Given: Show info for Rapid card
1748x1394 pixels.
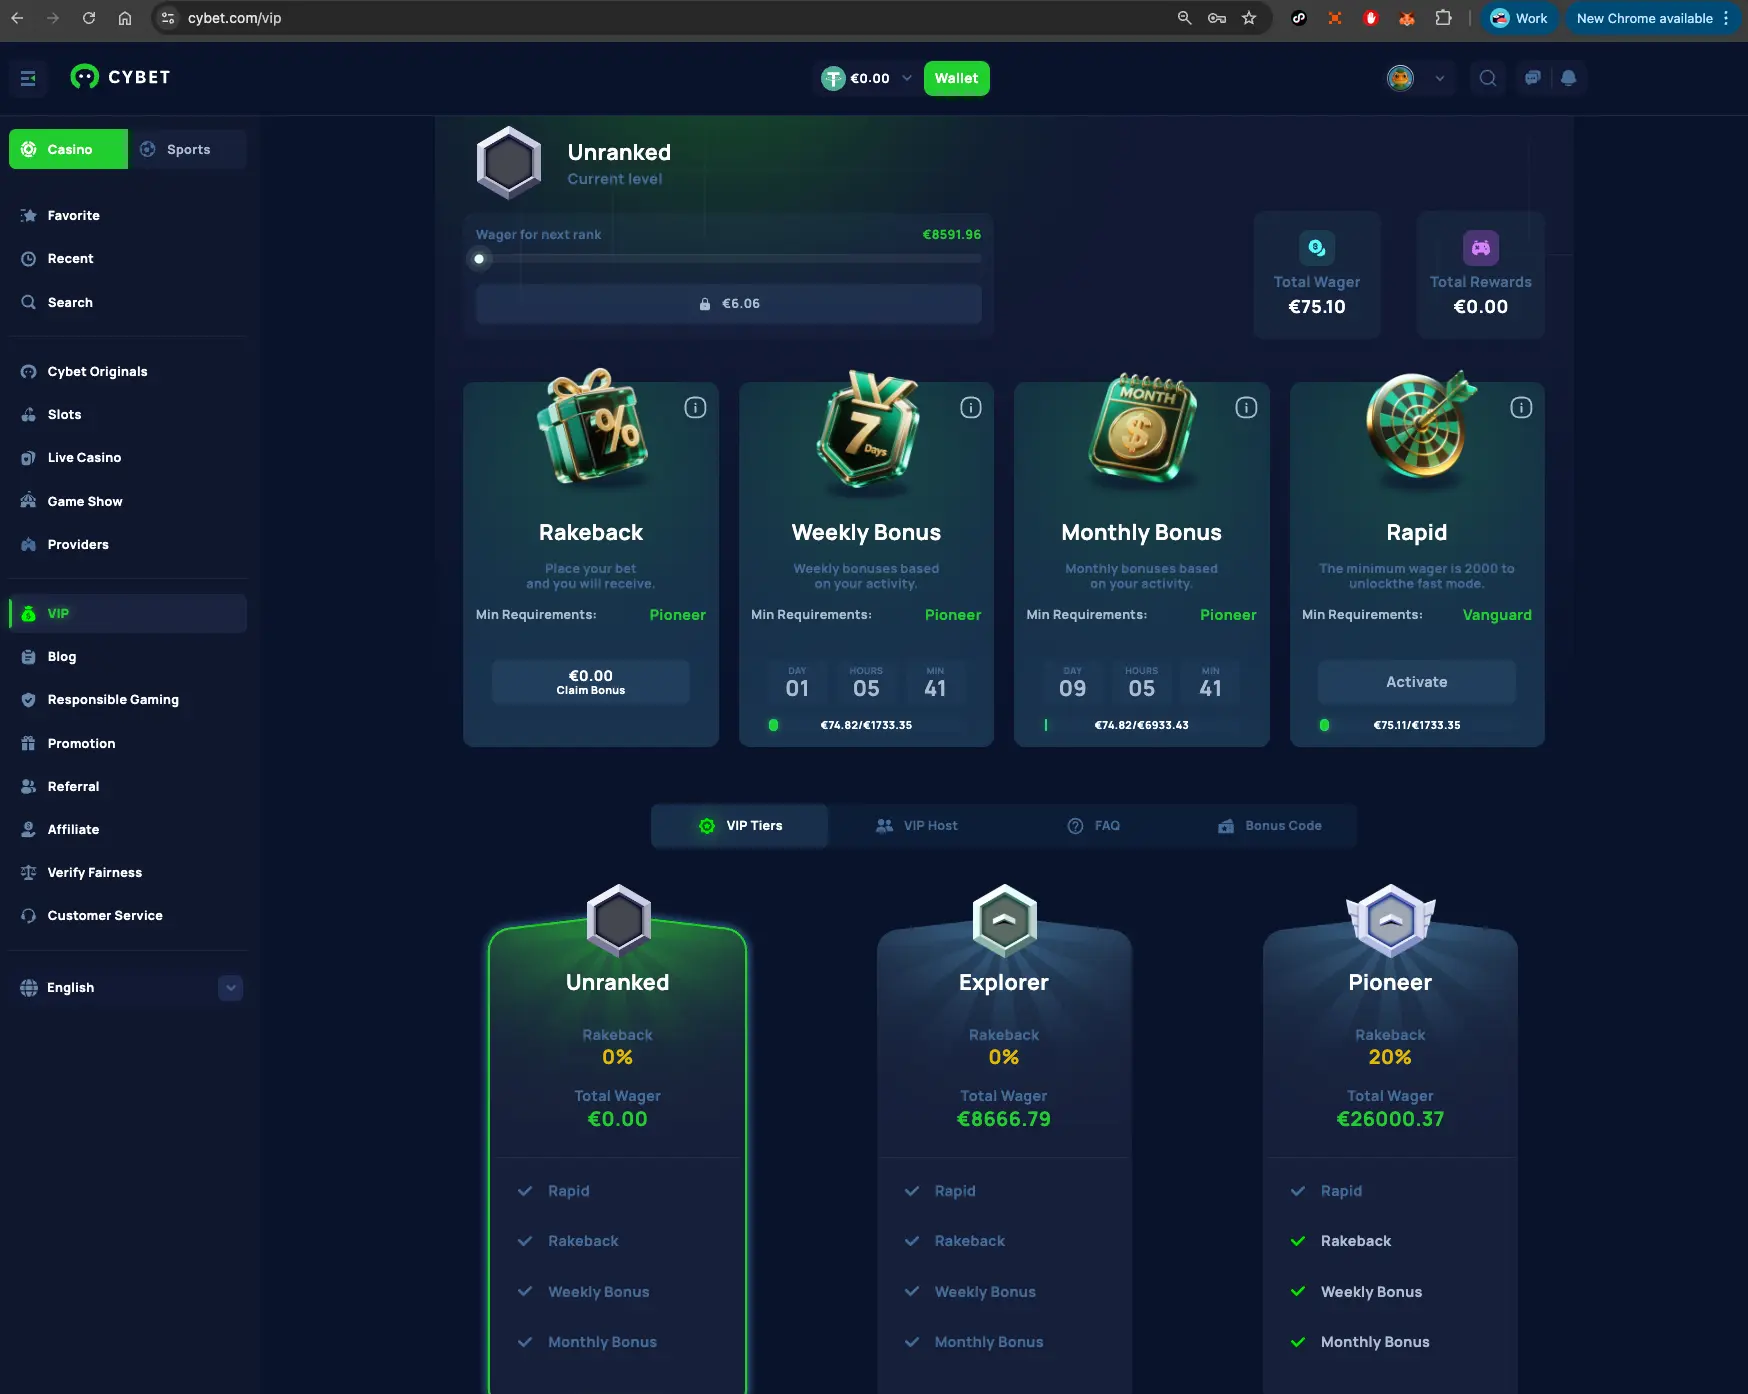Looking at the screenshot, I should [x=1521, y=407].
